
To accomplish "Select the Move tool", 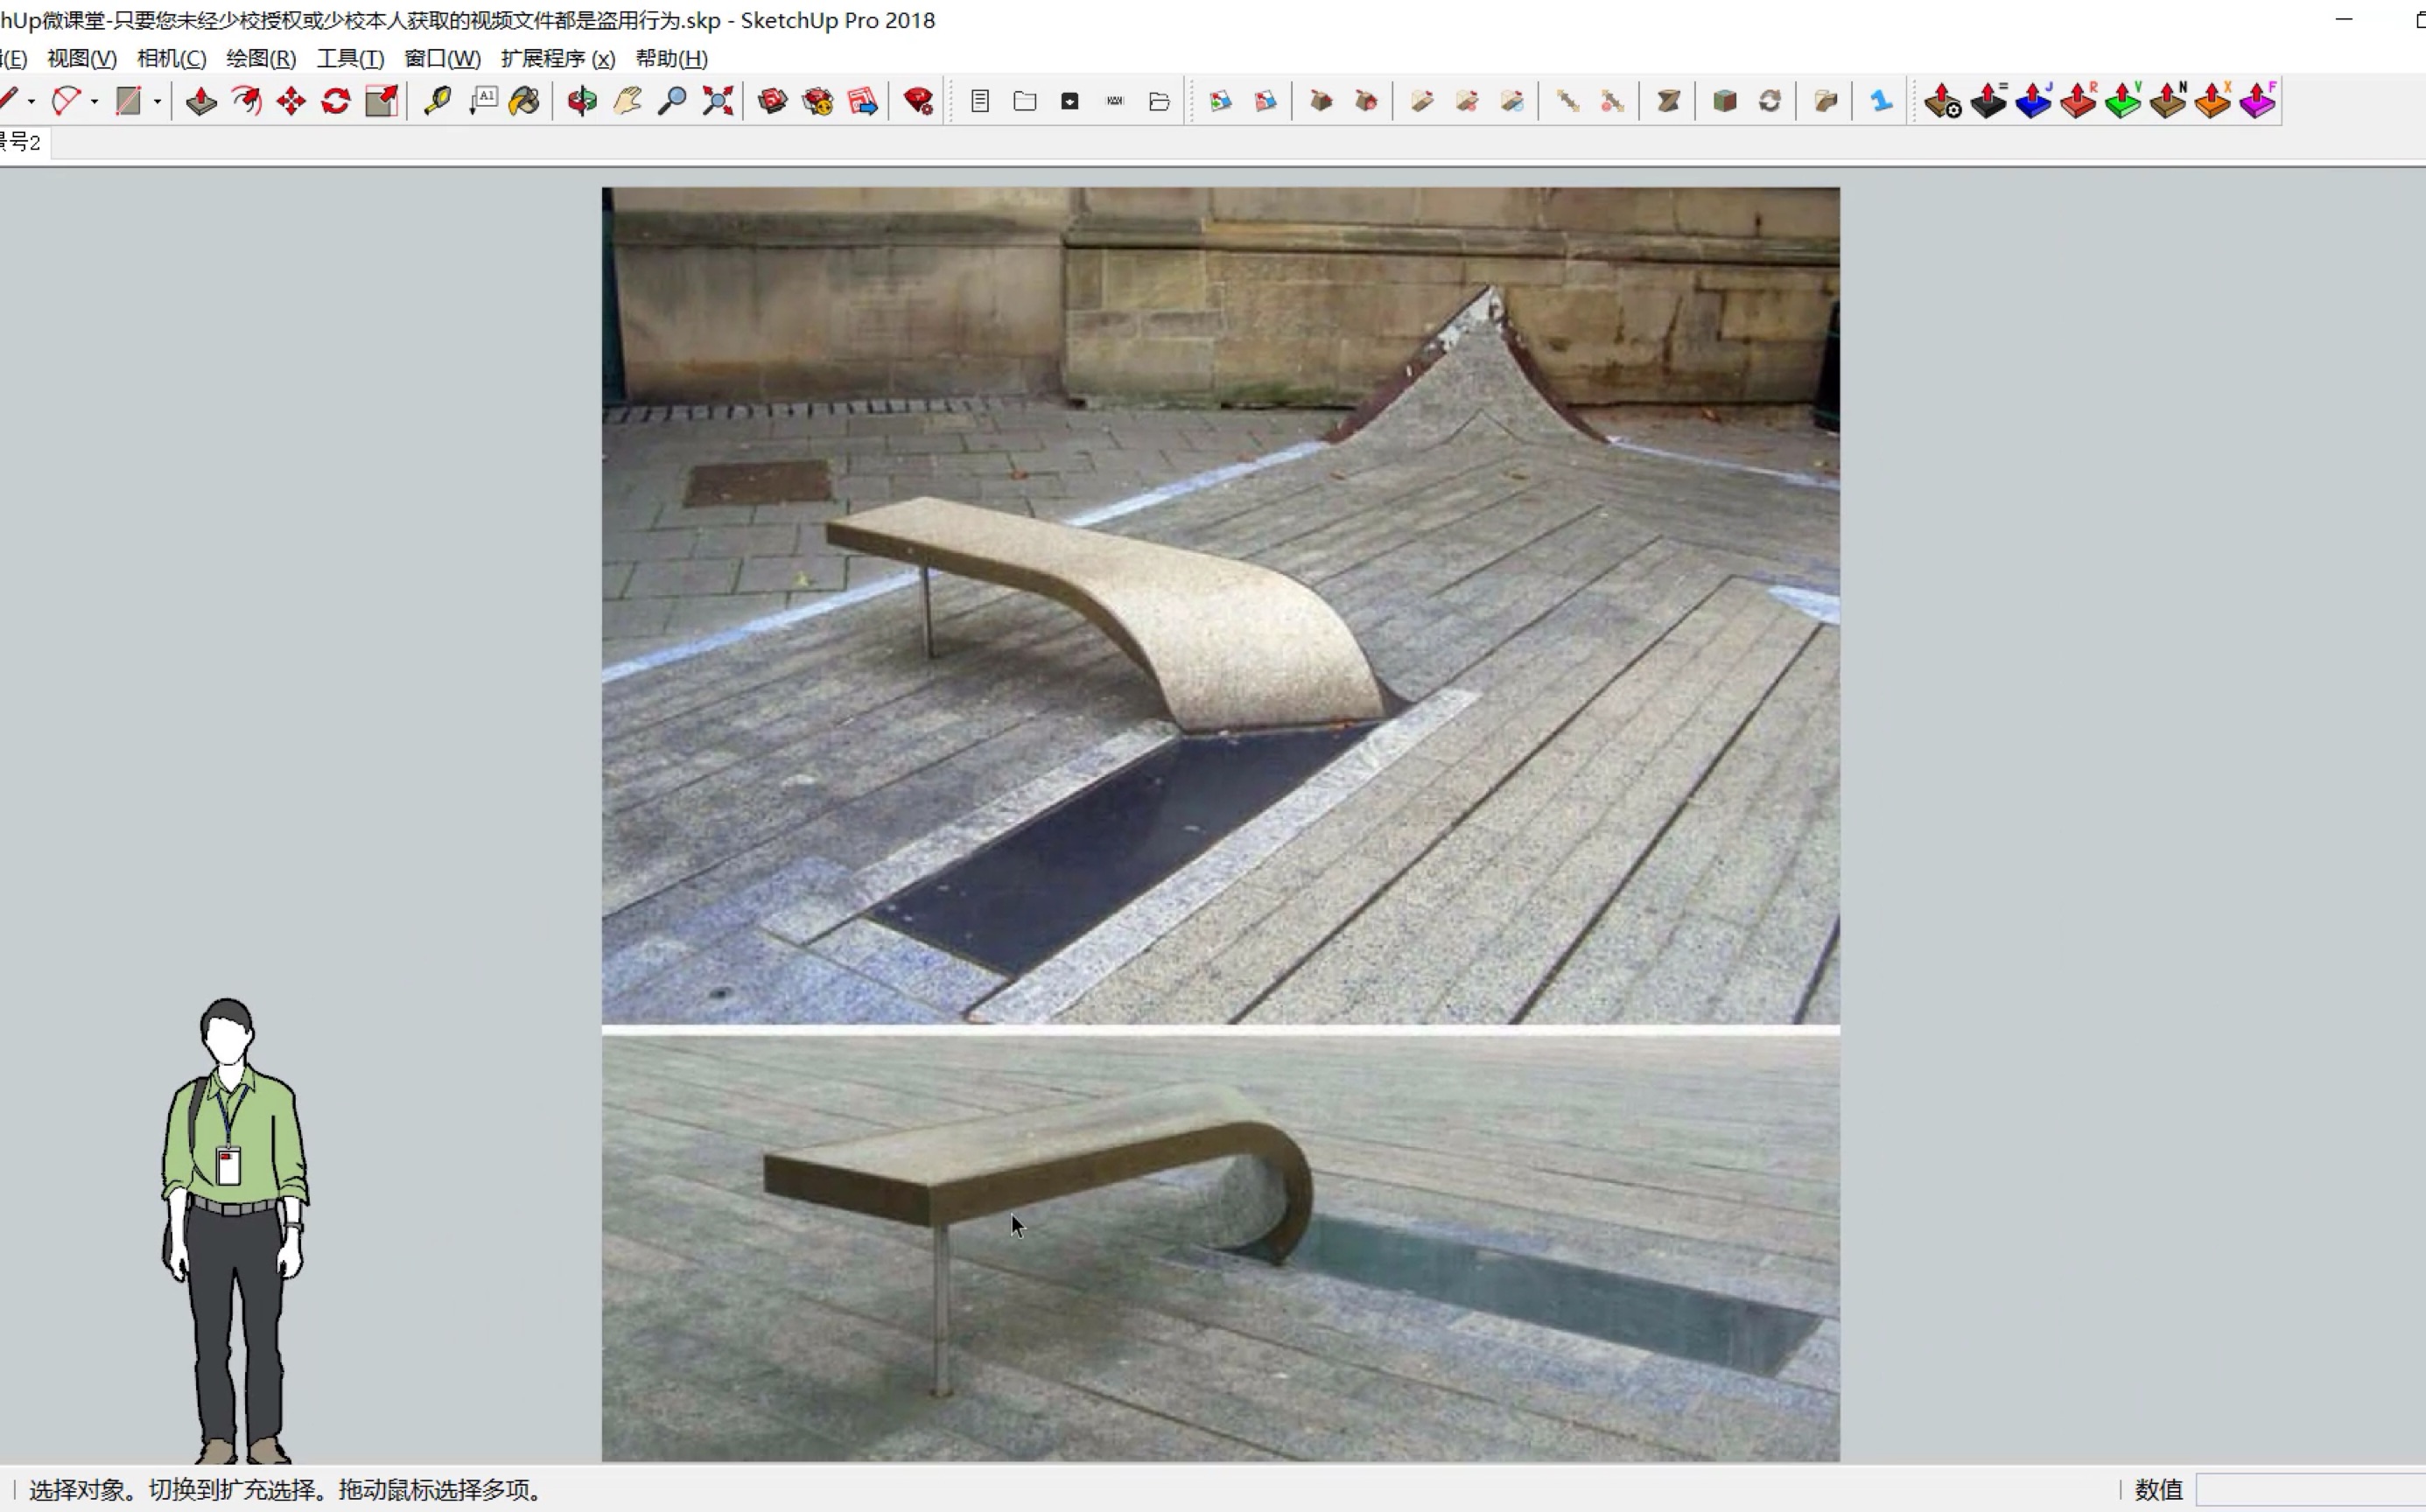I will pos(291,101).
